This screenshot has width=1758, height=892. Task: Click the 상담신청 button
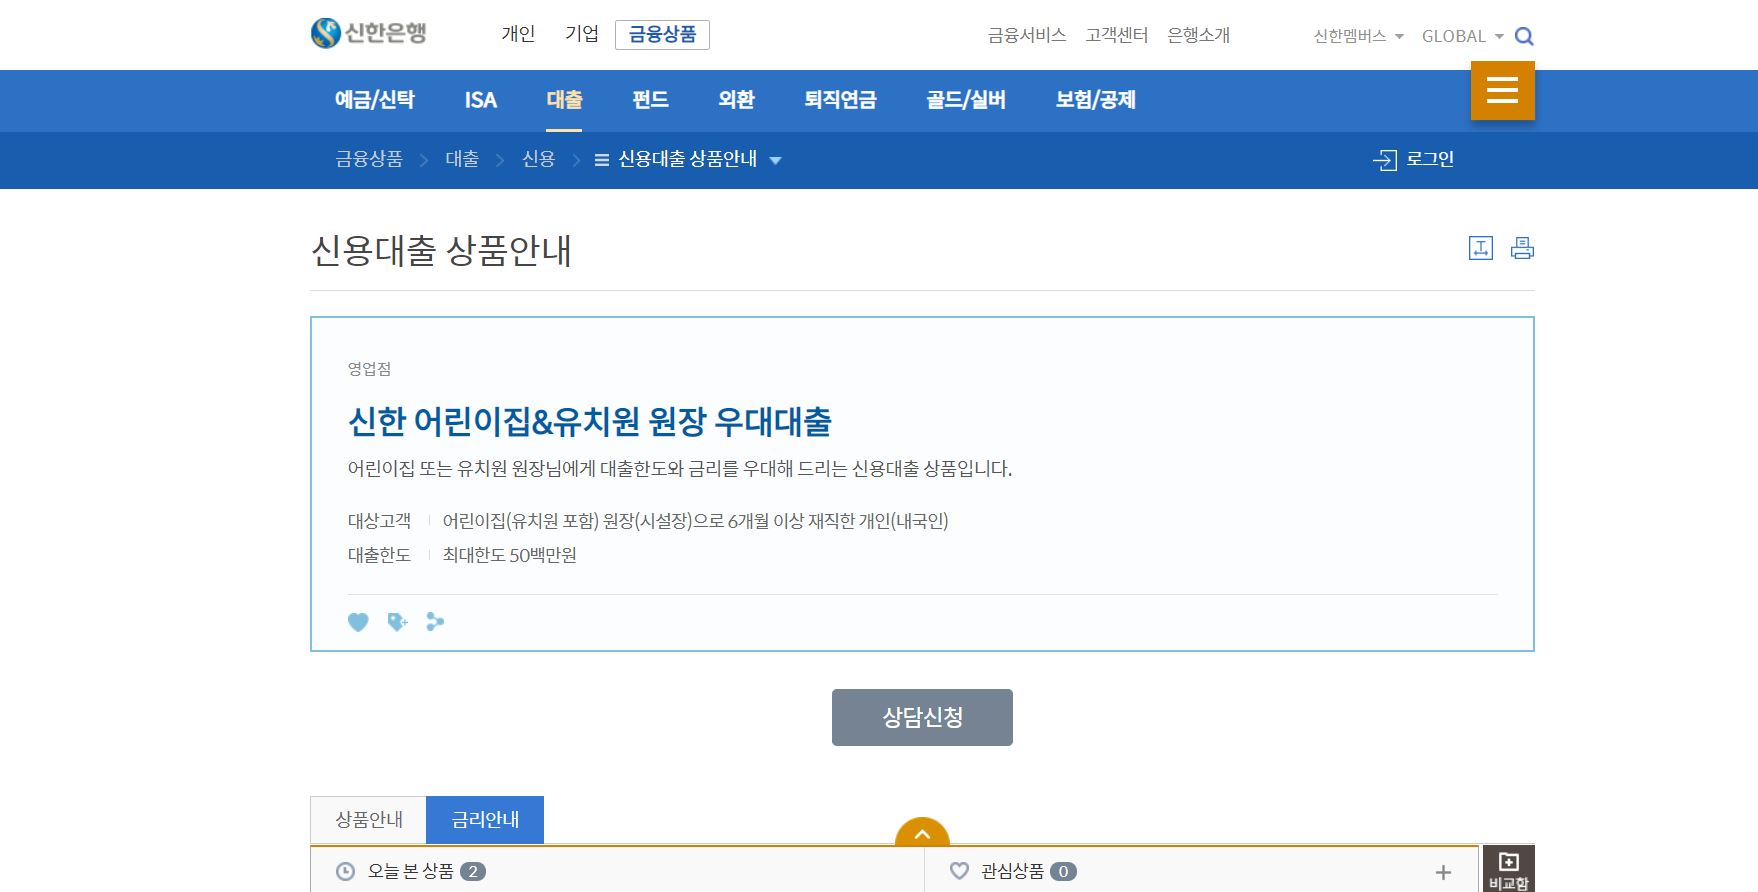922,717
